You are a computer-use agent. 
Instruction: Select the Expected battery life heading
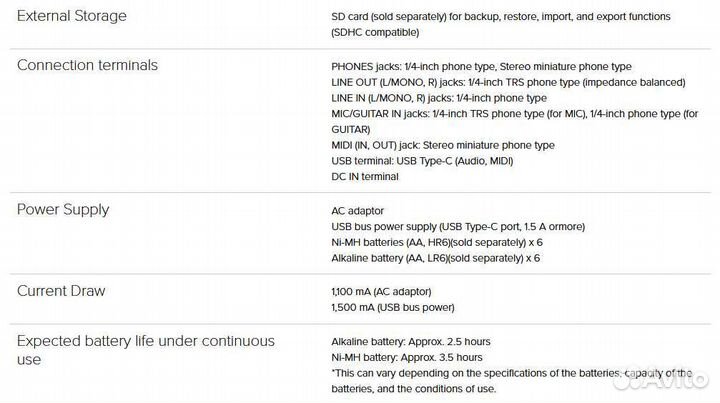145,349
